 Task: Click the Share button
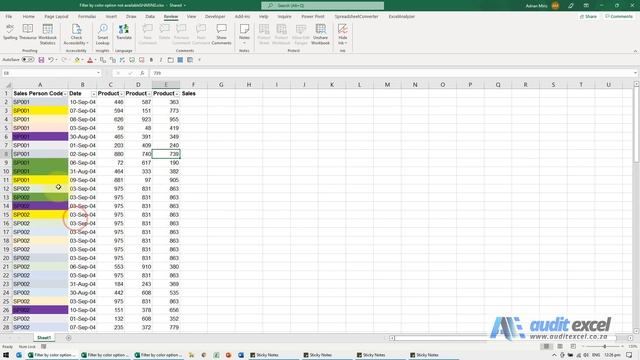pyautogui.click(x=588, y=16)
